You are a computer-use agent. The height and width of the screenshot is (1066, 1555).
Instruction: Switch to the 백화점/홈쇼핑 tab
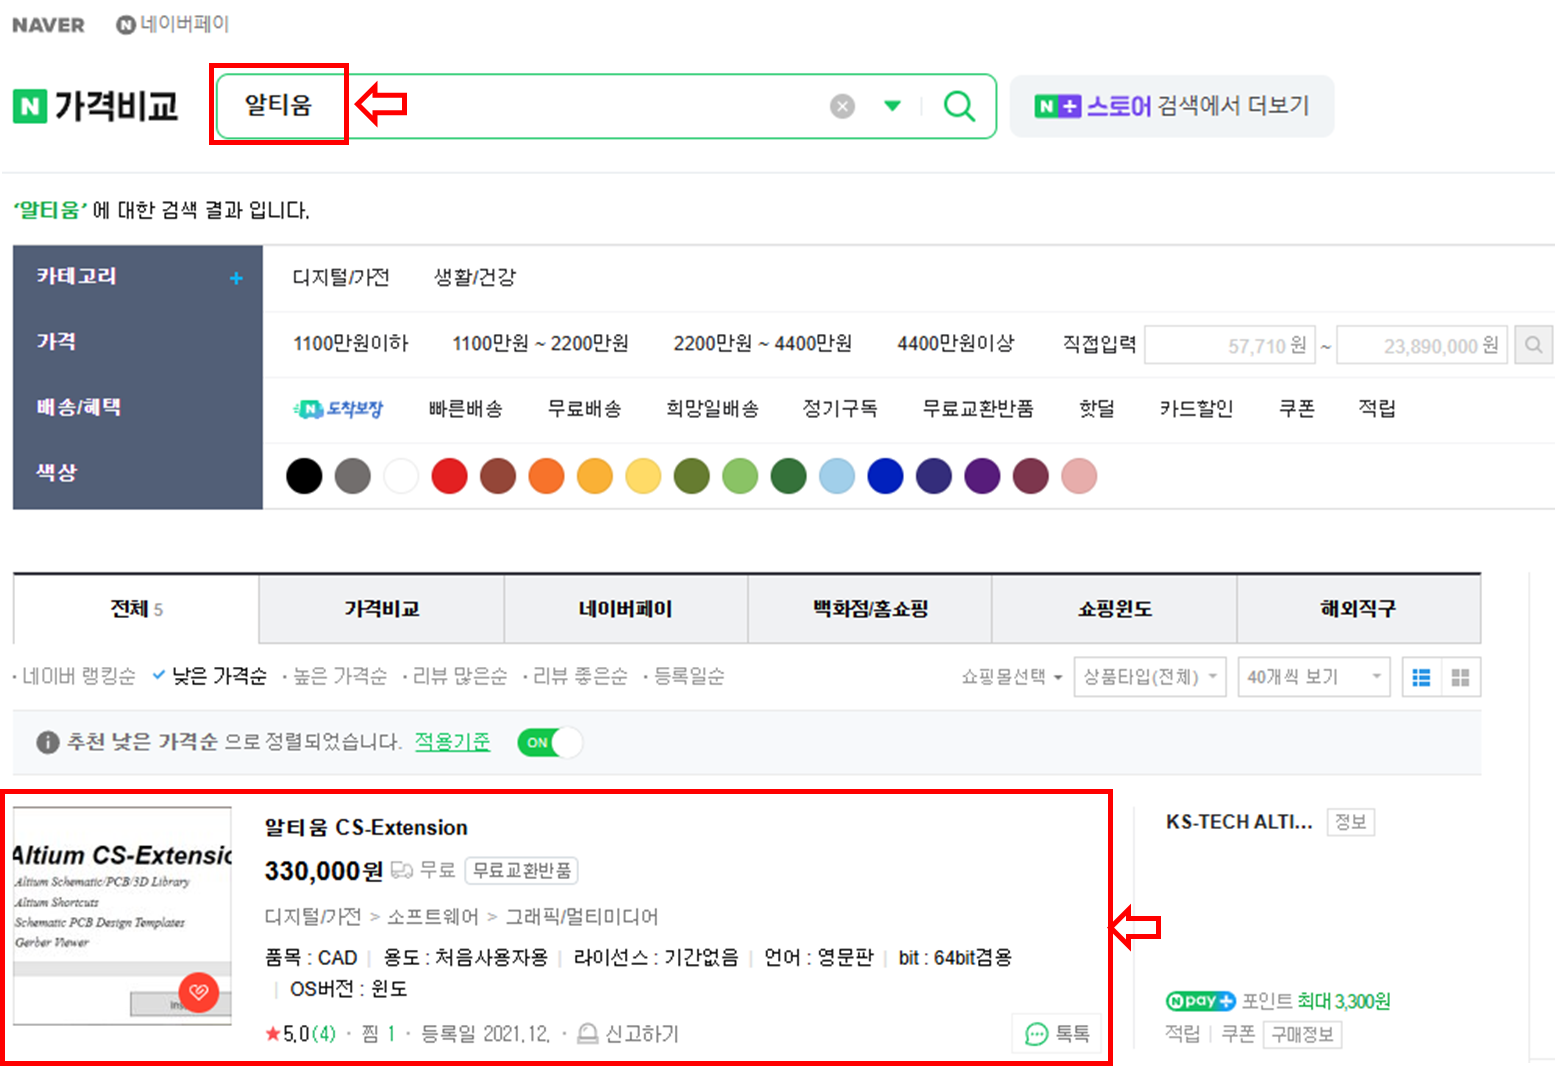(870, 609)
